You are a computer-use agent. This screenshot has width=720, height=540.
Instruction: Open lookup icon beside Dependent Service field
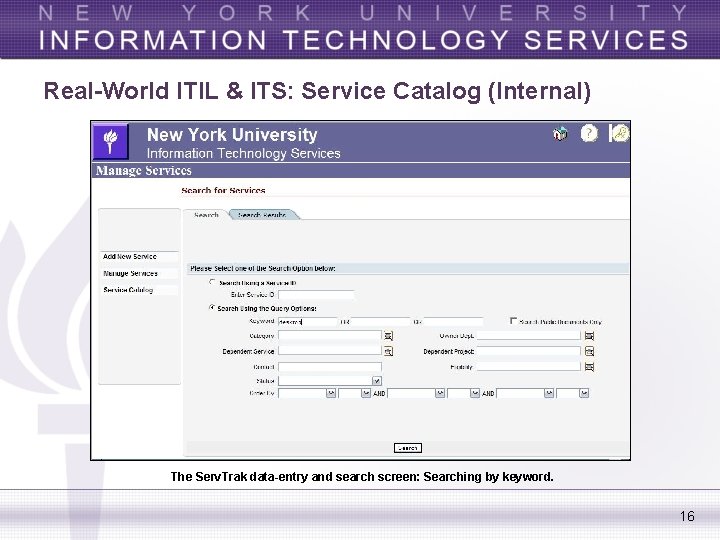pyautogui.click(x=388, y=351)
